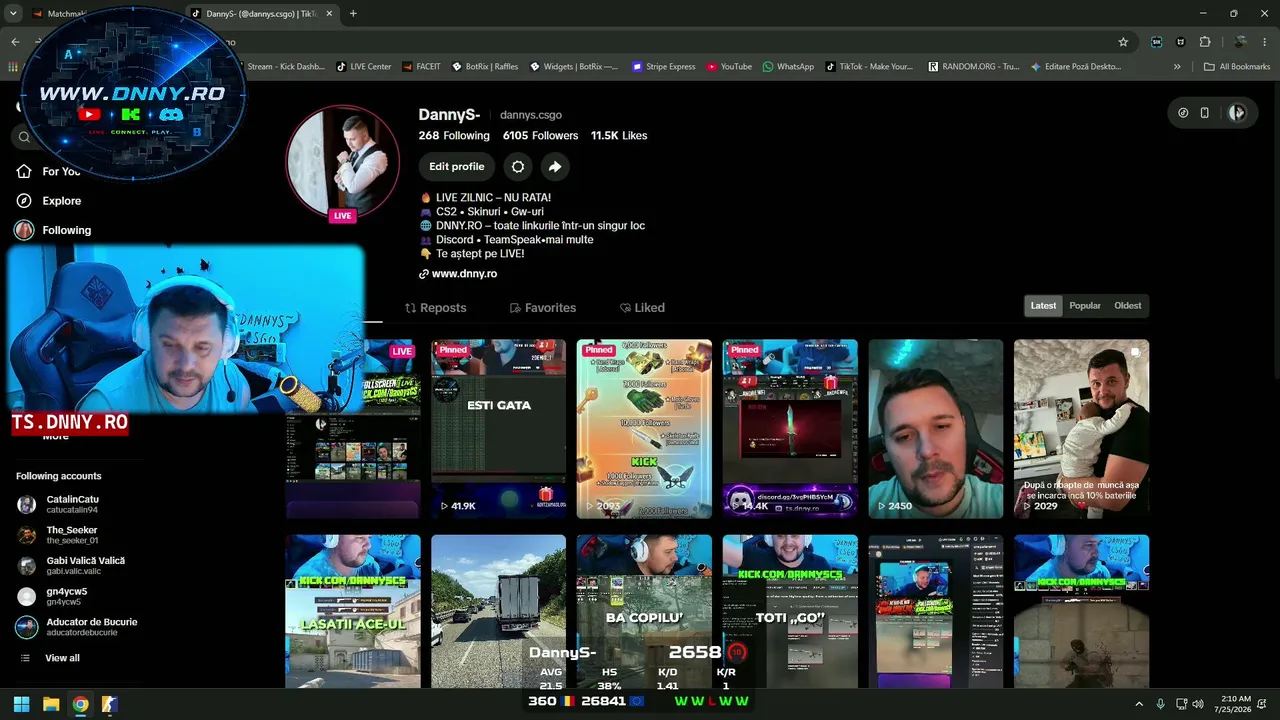Open the Chrome apps grid icon
Image resolution: width=1280 pixels, height=720 pixels.
[x=13, y=67]
